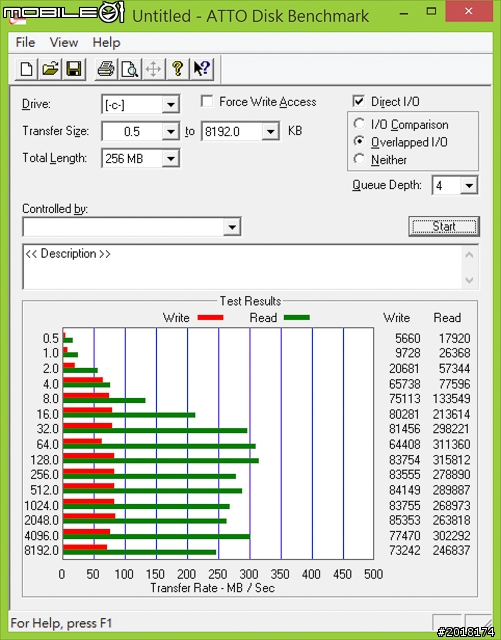Click the write value 85353
The width and height of the screenshot is (501, 640).
pos(404,520)
